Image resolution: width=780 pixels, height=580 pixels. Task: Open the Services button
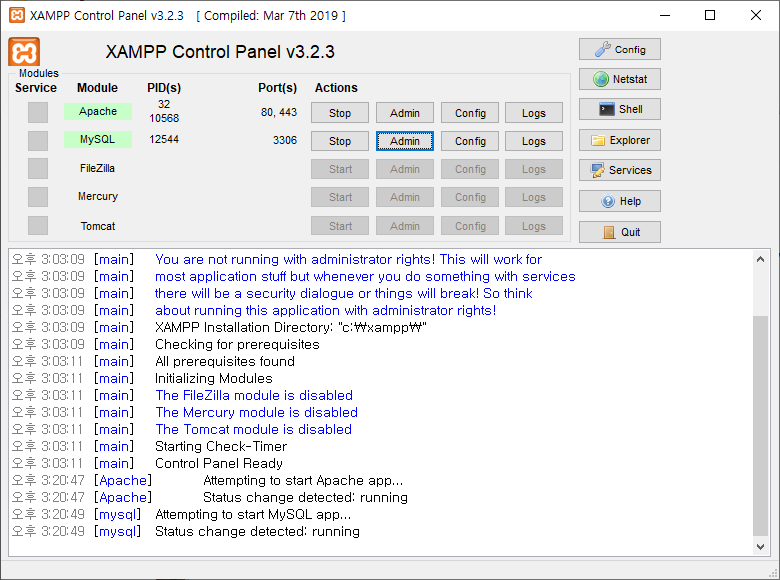pos(620,170)
